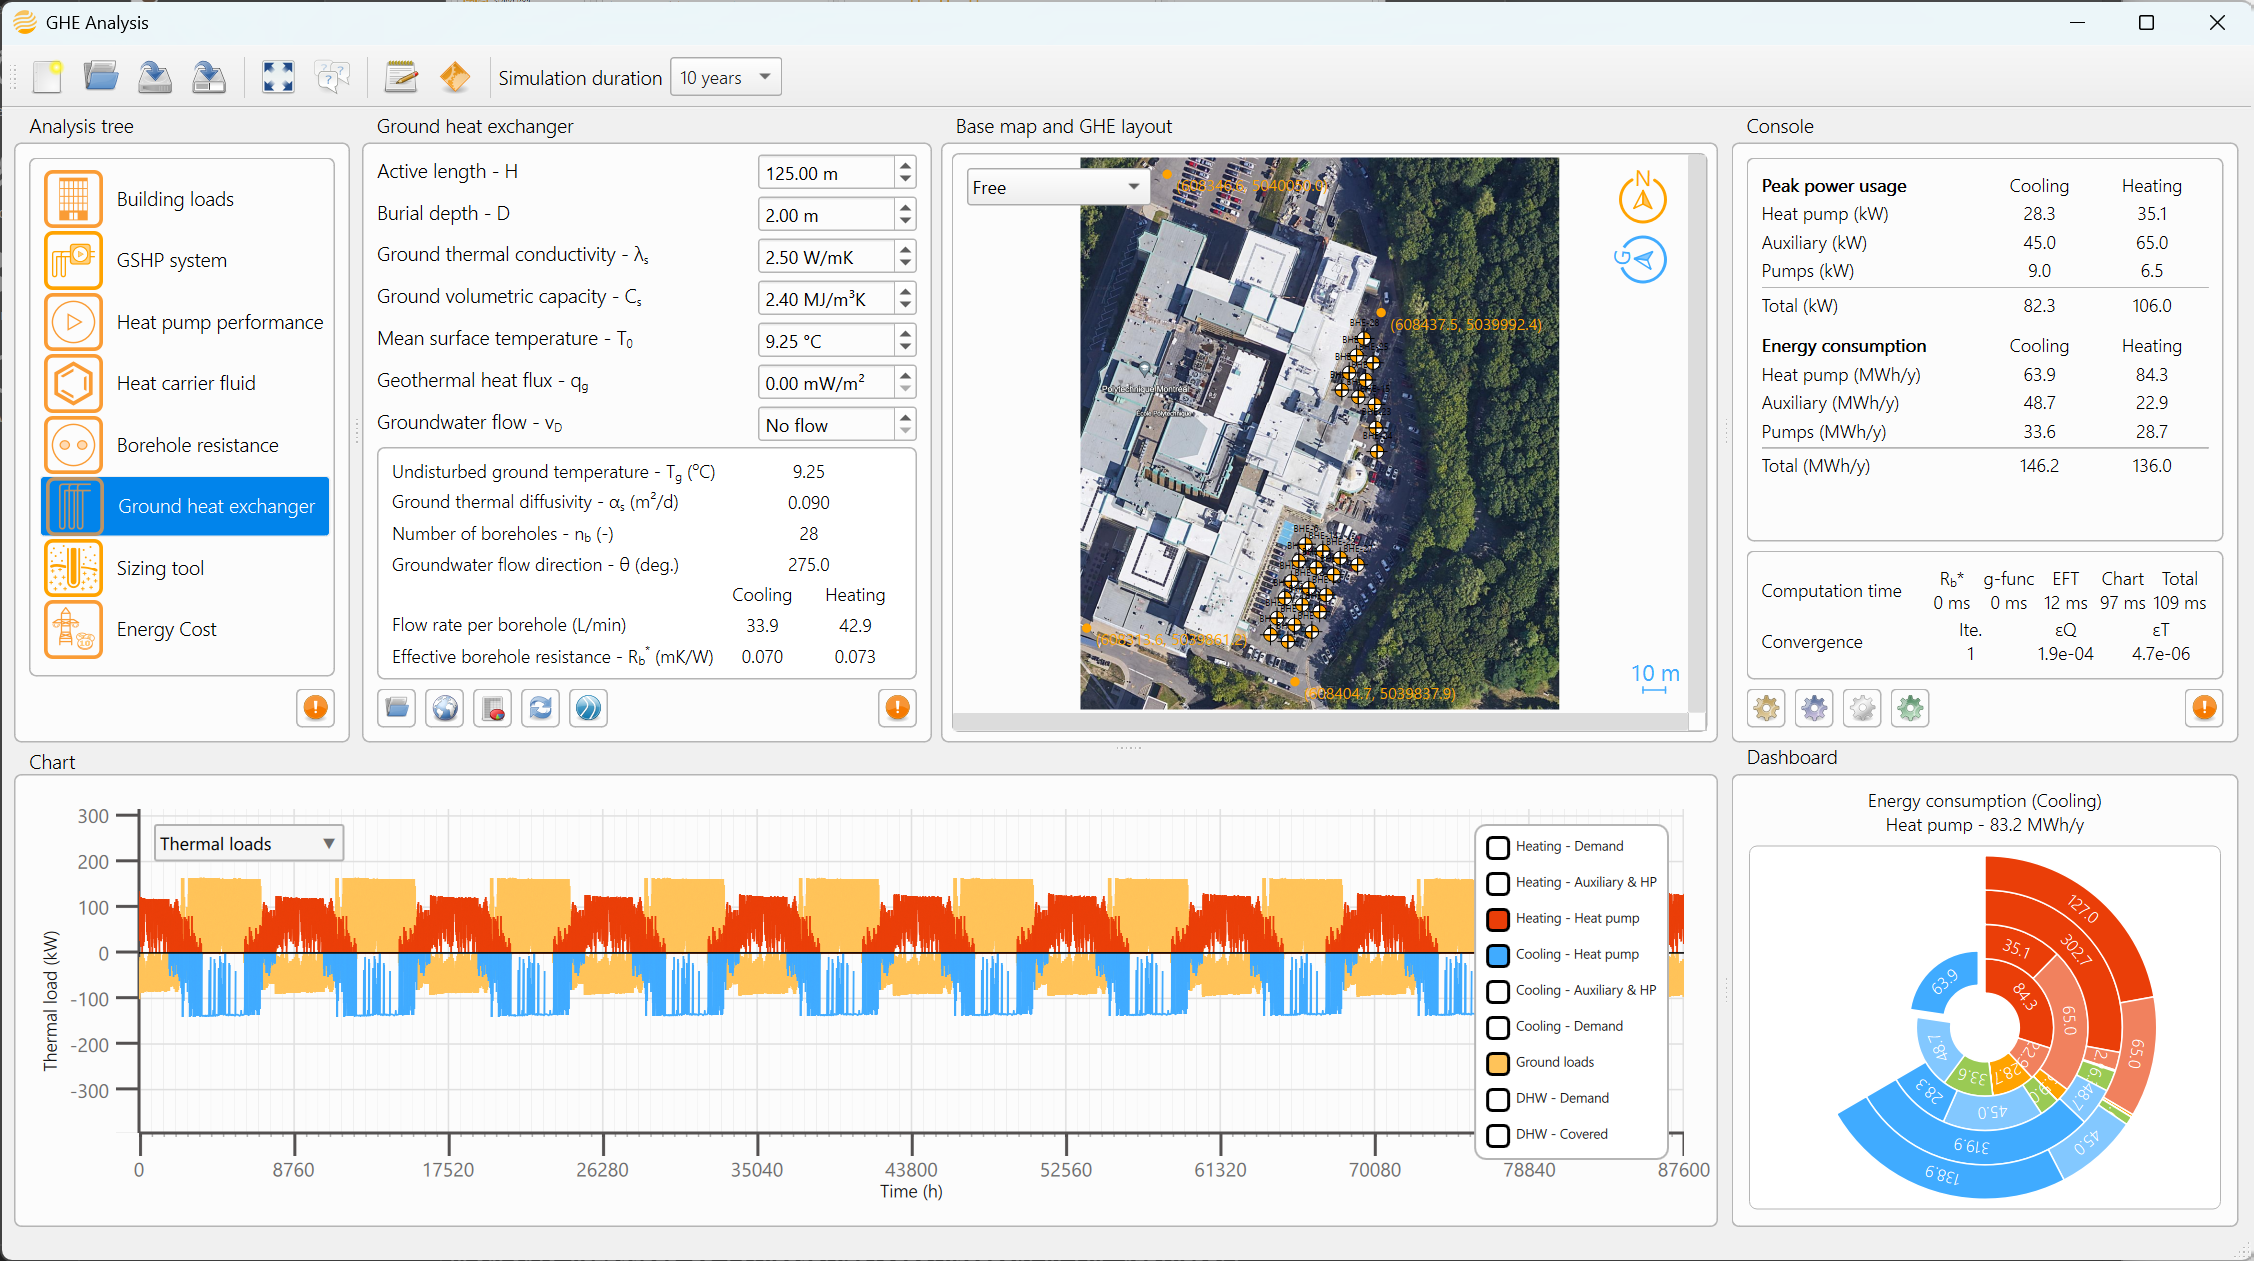The image size is (2254, 1261).
Task: Hide the Ground loads series
Action: (1498, 1063)
